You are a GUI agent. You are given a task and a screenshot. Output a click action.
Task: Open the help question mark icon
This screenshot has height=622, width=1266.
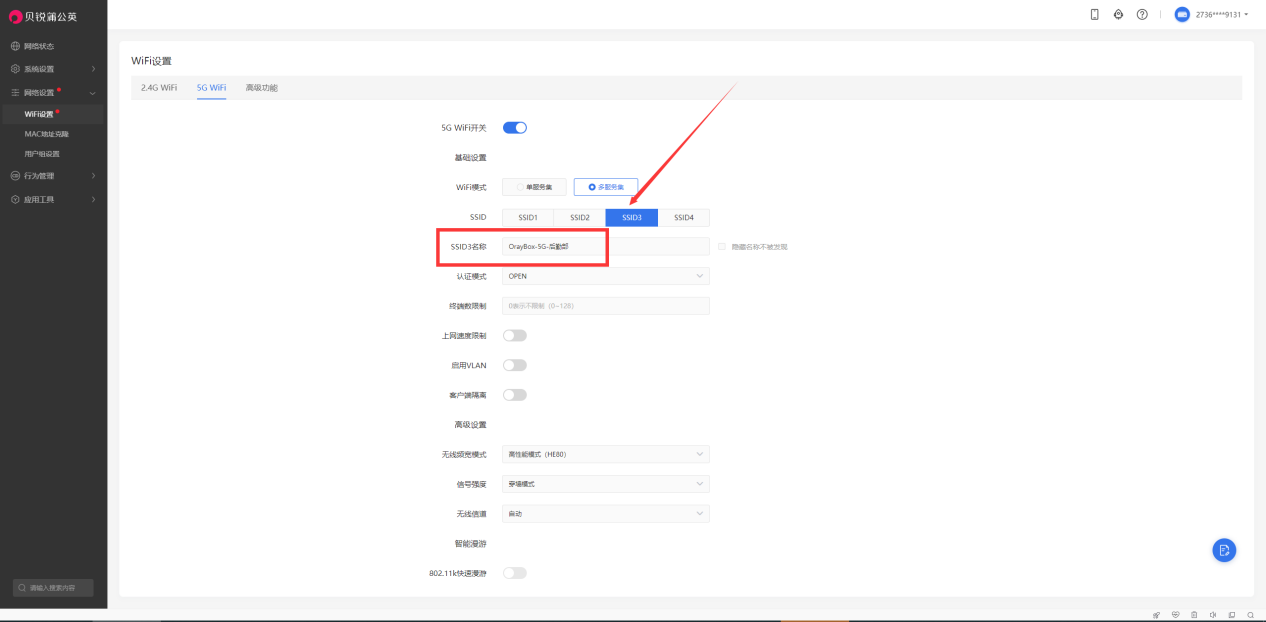[x=1142, y=14]
